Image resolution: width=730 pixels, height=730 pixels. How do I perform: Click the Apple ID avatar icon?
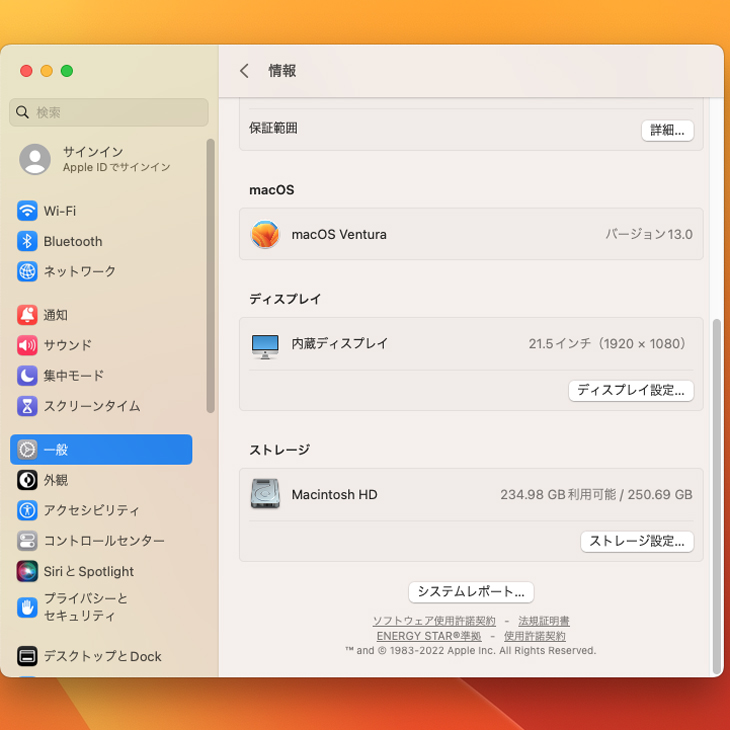click(35, 159)
